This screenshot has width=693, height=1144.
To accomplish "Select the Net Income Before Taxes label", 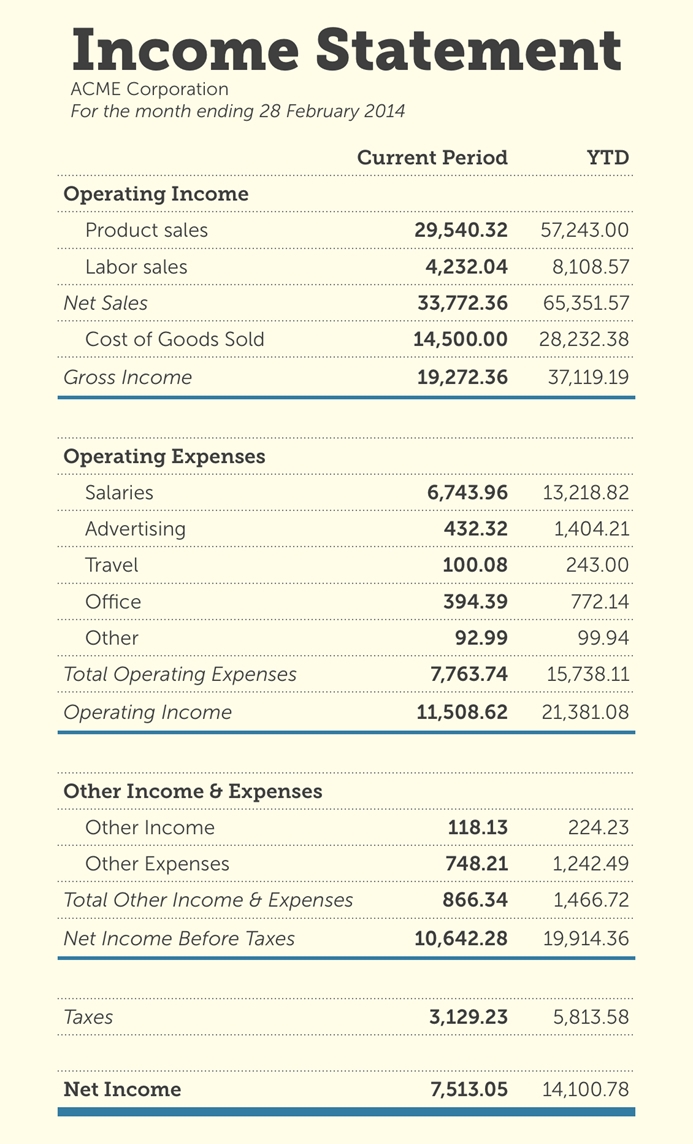I will [179, 938].
